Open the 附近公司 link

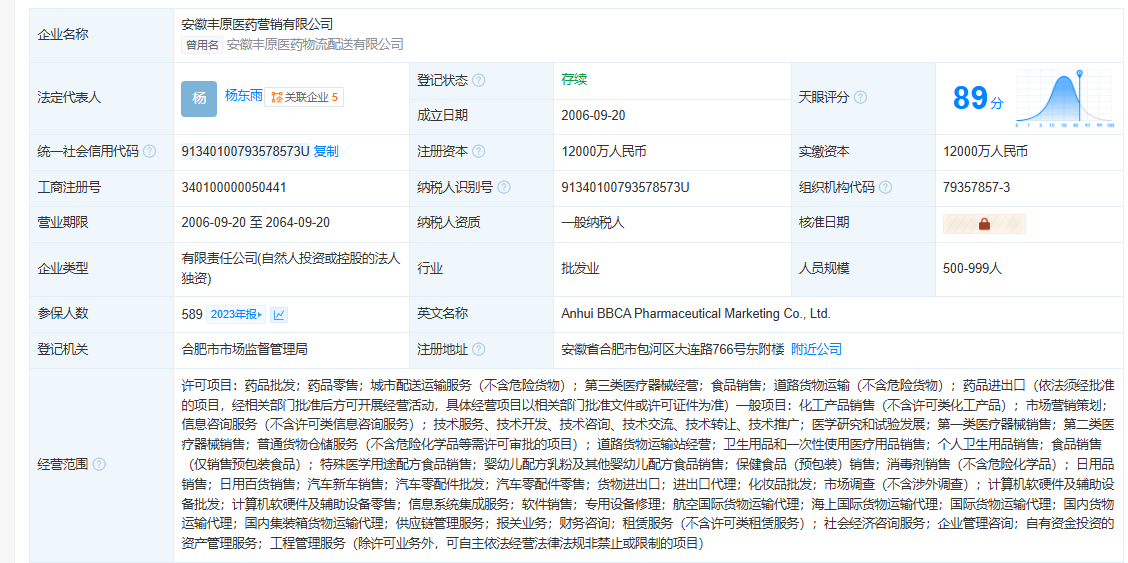(x=817, y=349)
